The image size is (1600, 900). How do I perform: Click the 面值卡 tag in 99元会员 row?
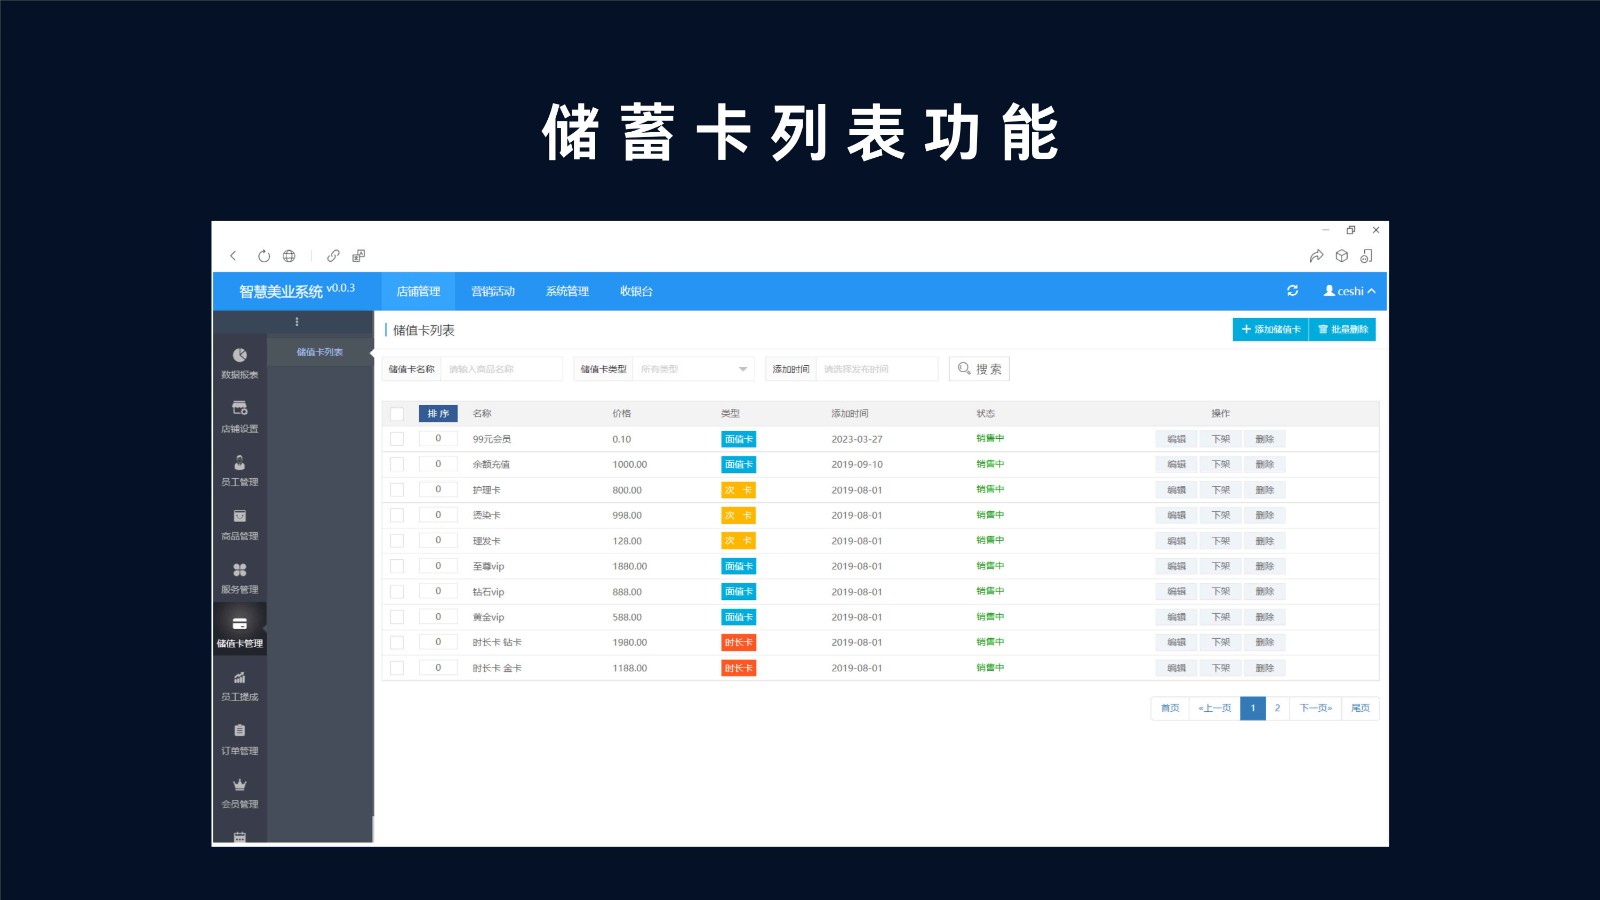click(739, 439)
